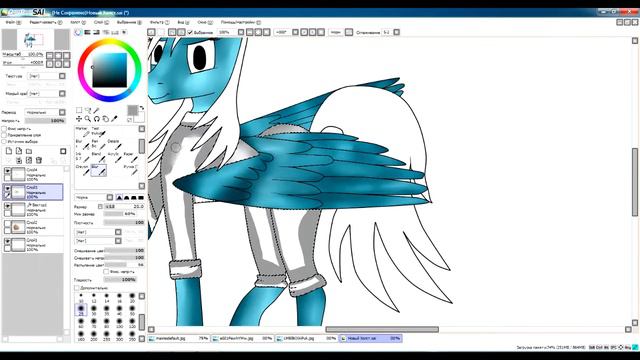Create a new layer folder

coord(29,151)
